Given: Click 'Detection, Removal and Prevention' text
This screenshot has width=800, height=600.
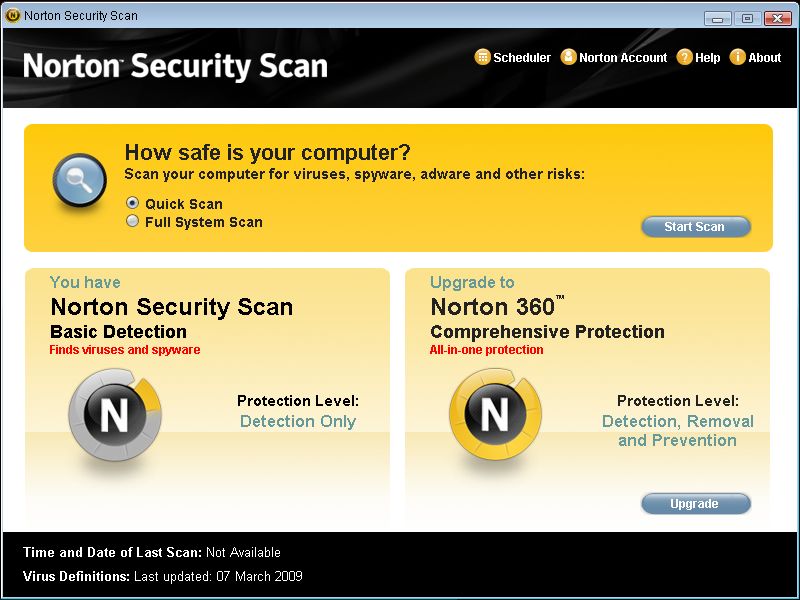Looking at the screenshot, I should click(678, 431).
